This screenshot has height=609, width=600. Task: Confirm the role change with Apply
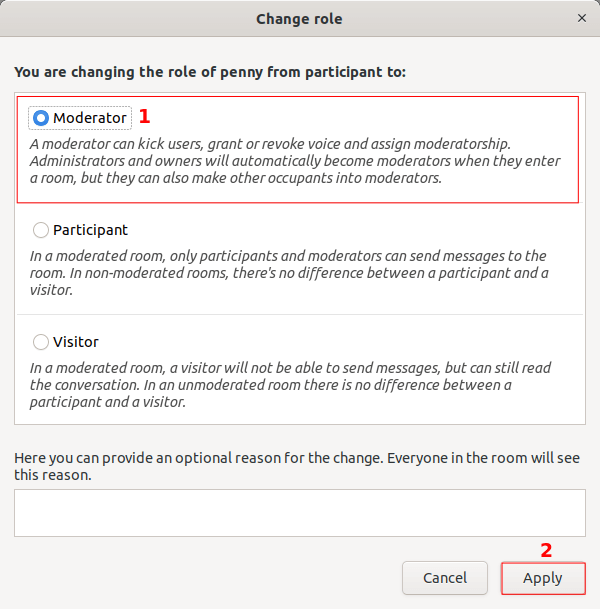point(543,578)
